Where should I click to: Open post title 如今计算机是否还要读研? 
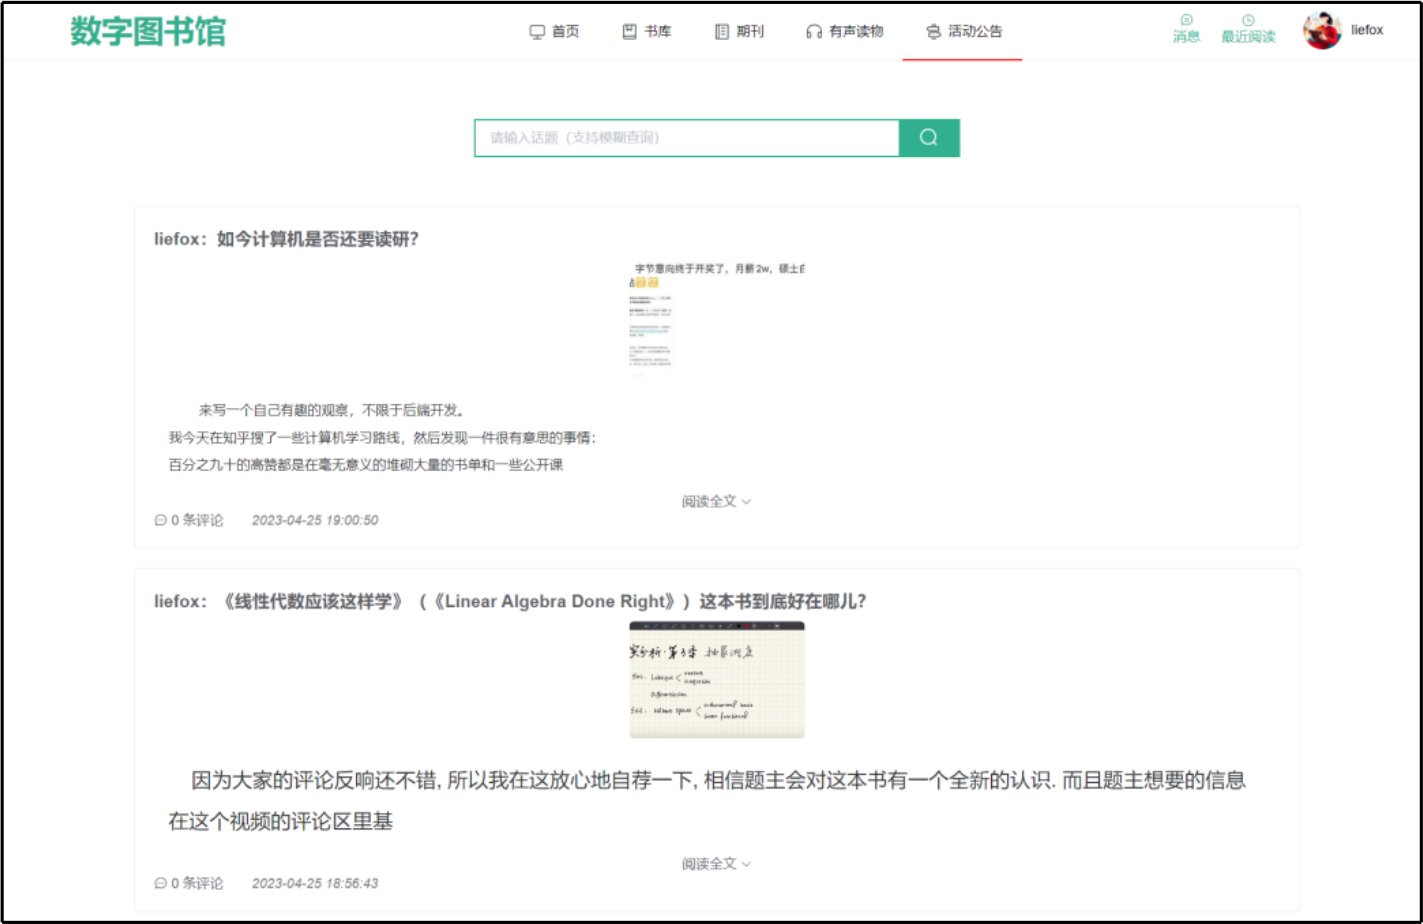[x=317, y=239]
